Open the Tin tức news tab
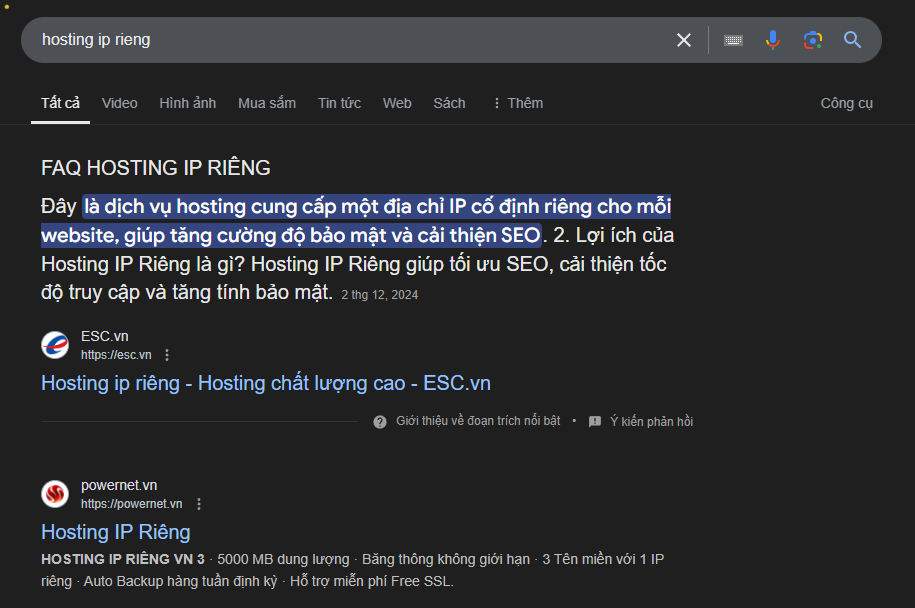 (x=339, y=103)
